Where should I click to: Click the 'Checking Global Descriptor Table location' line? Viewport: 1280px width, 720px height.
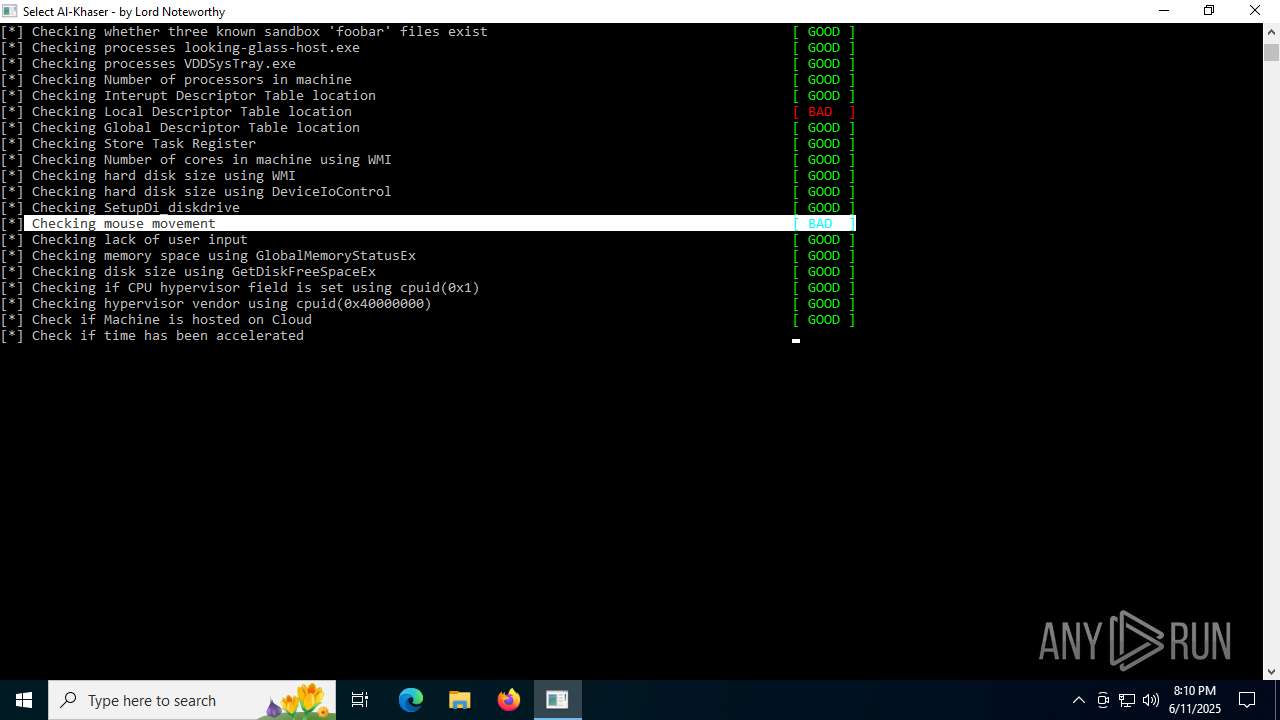(180, 128)
